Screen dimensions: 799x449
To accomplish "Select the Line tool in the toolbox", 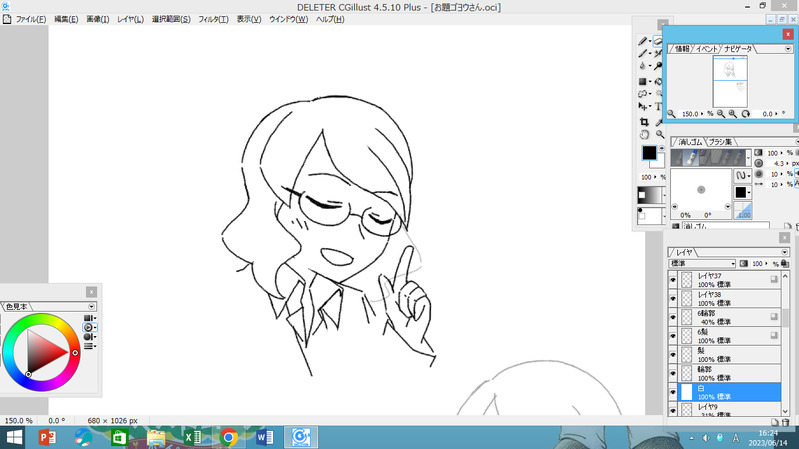I will tap(643, 54).
